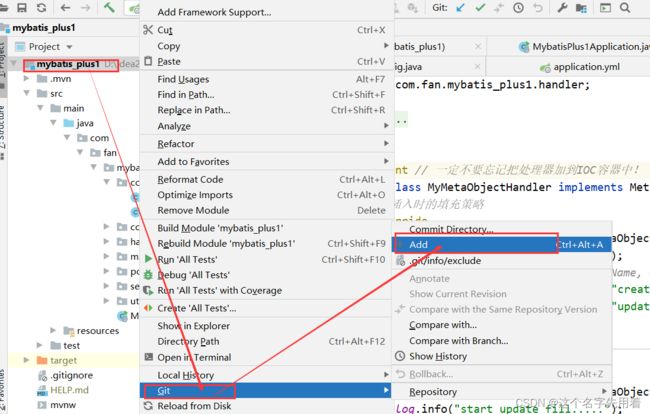This screenshot has width=650, height=414.
Task: Click the Git Rollback undo icon
Action: (x=538, y=7)
